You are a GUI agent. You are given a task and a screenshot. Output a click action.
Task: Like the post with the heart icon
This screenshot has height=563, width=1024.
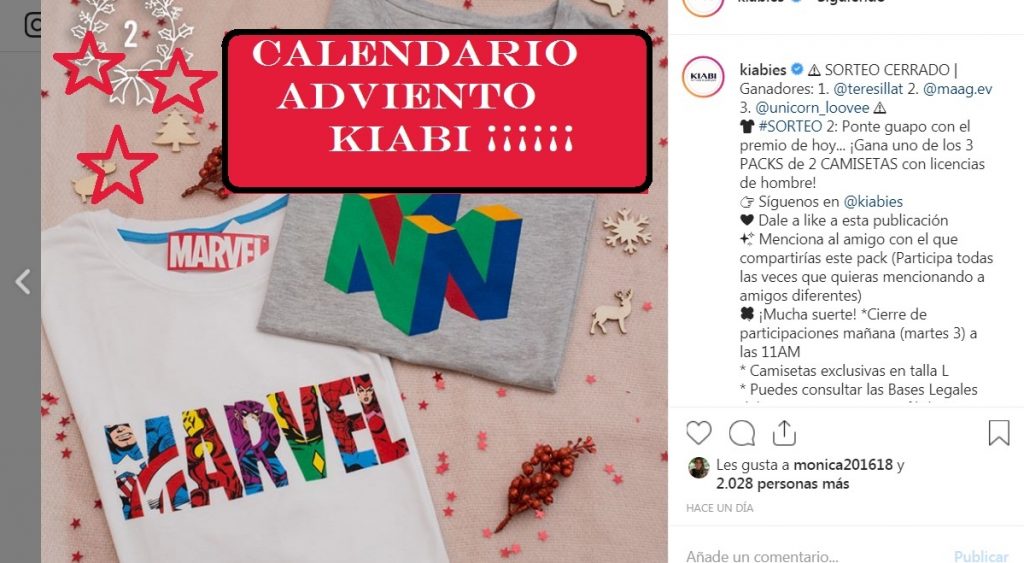(x=699, y=433)
